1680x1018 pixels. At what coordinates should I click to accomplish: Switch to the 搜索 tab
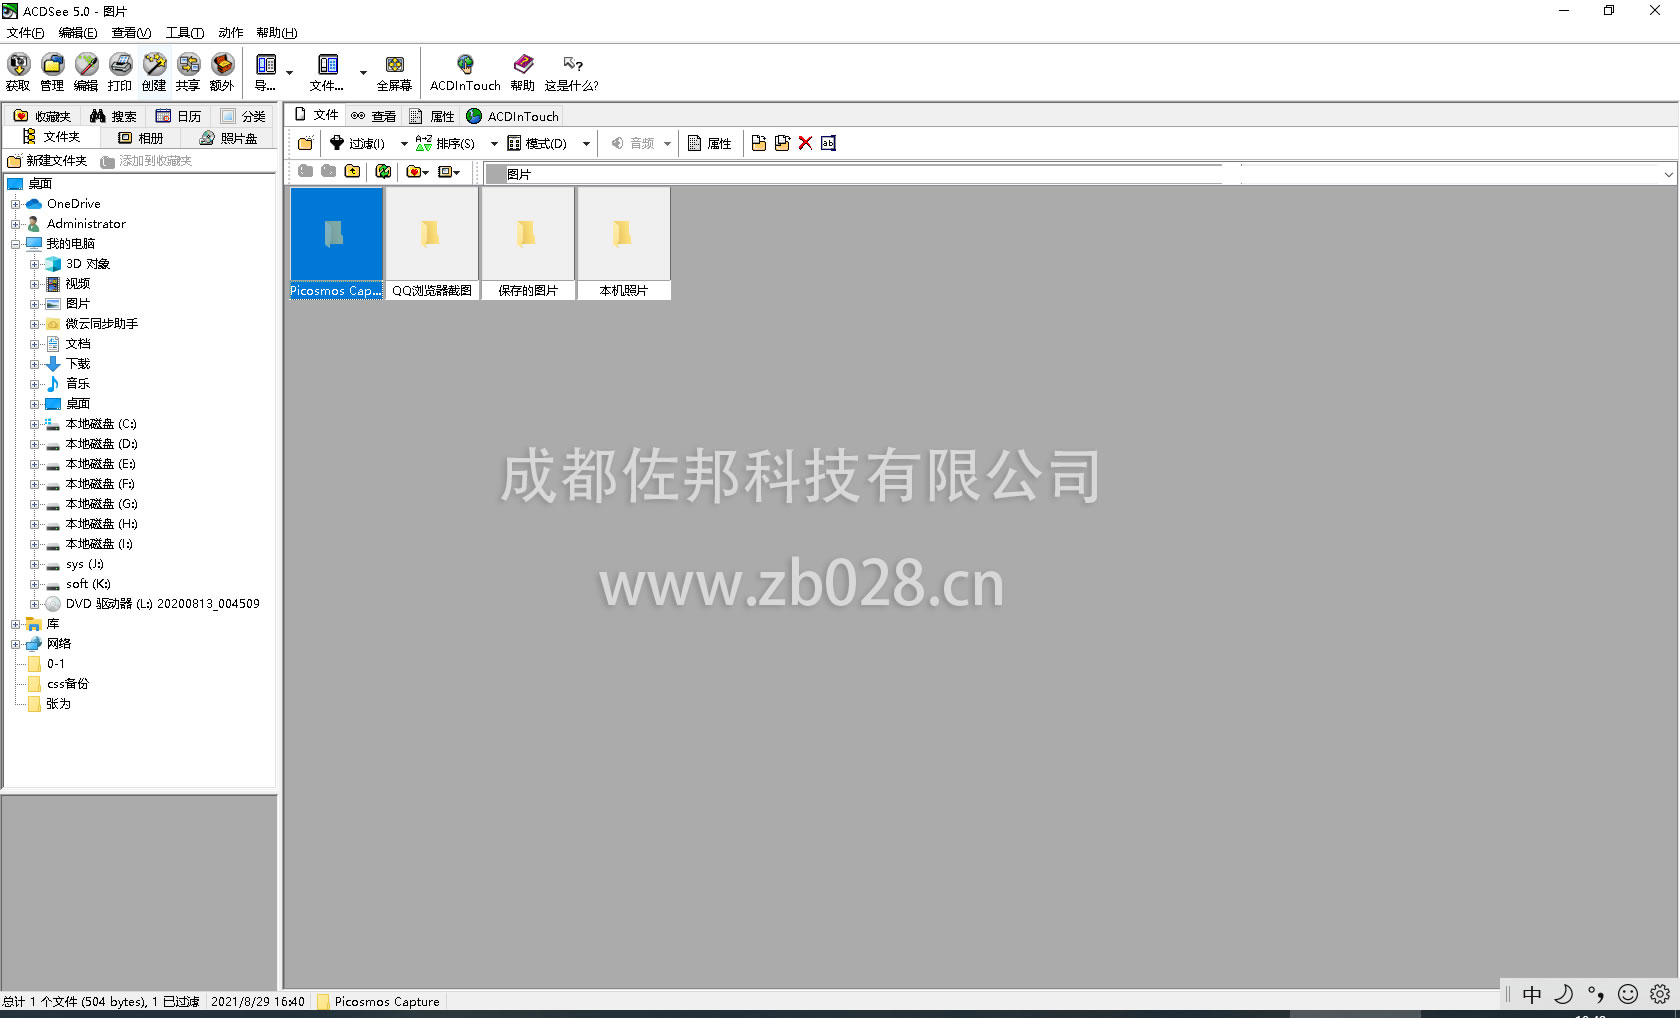pyautogui.click(x=113, y=116)
